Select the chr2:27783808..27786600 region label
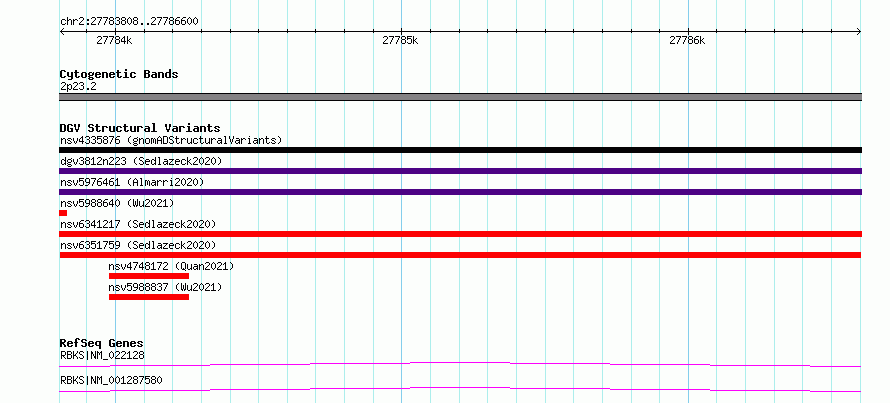The width and height of the screenshot is (890, 403). click(x=129, y=22)
